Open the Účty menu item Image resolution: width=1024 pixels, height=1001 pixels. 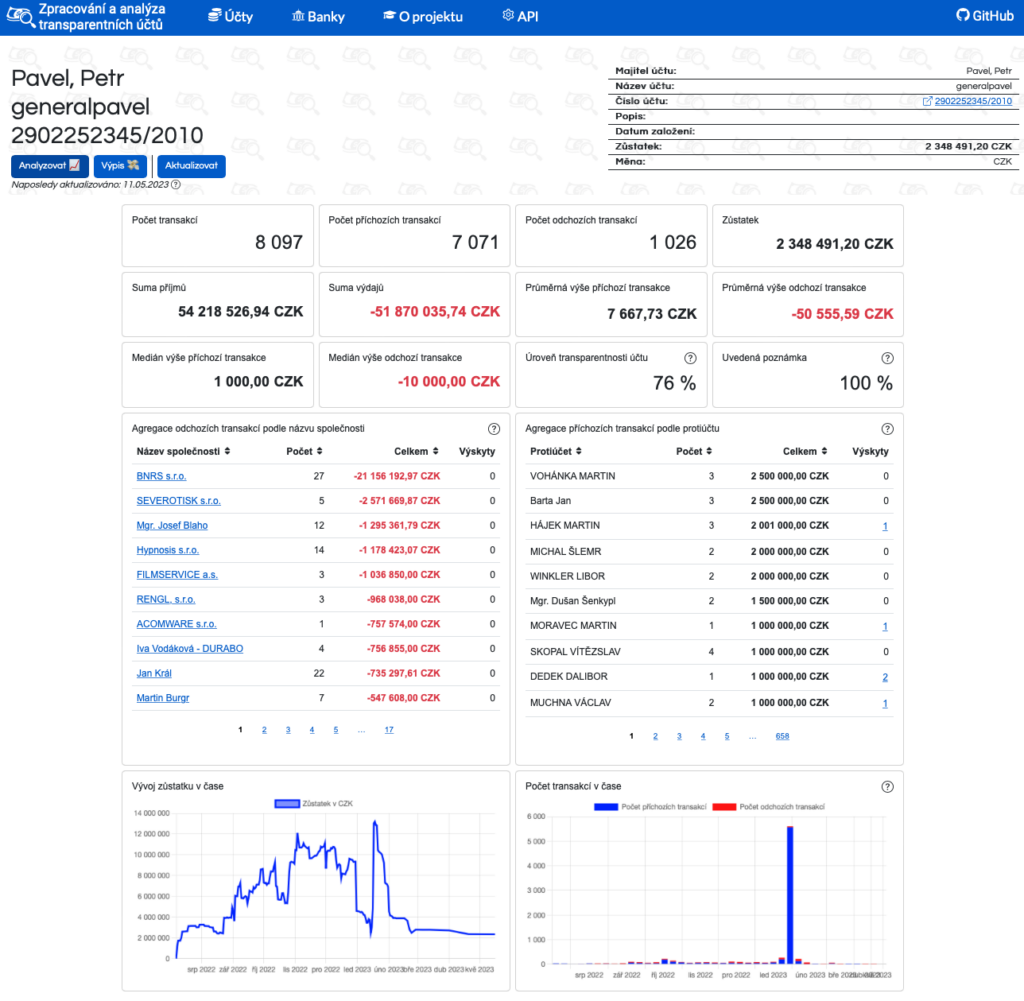coord(231,16)
